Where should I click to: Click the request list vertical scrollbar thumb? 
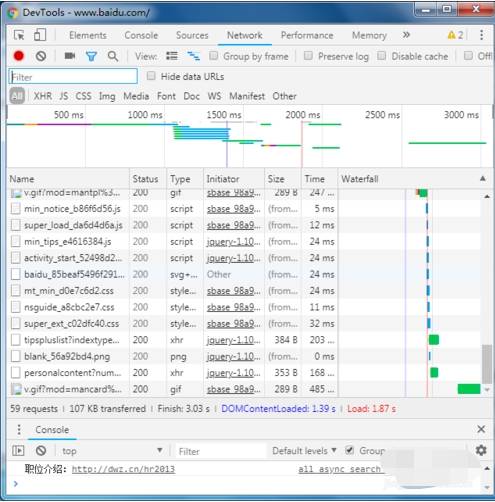[x=487, y=364]
